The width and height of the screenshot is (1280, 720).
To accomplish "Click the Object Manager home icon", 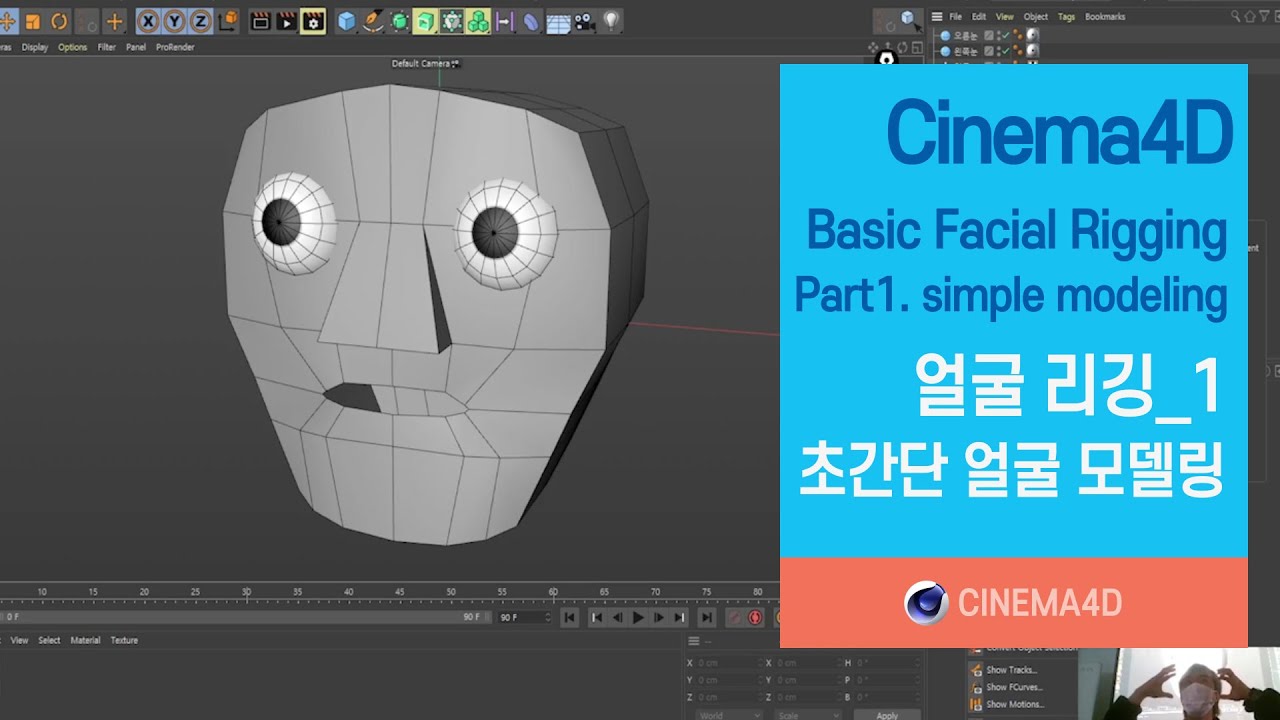I will [1248, 16].
